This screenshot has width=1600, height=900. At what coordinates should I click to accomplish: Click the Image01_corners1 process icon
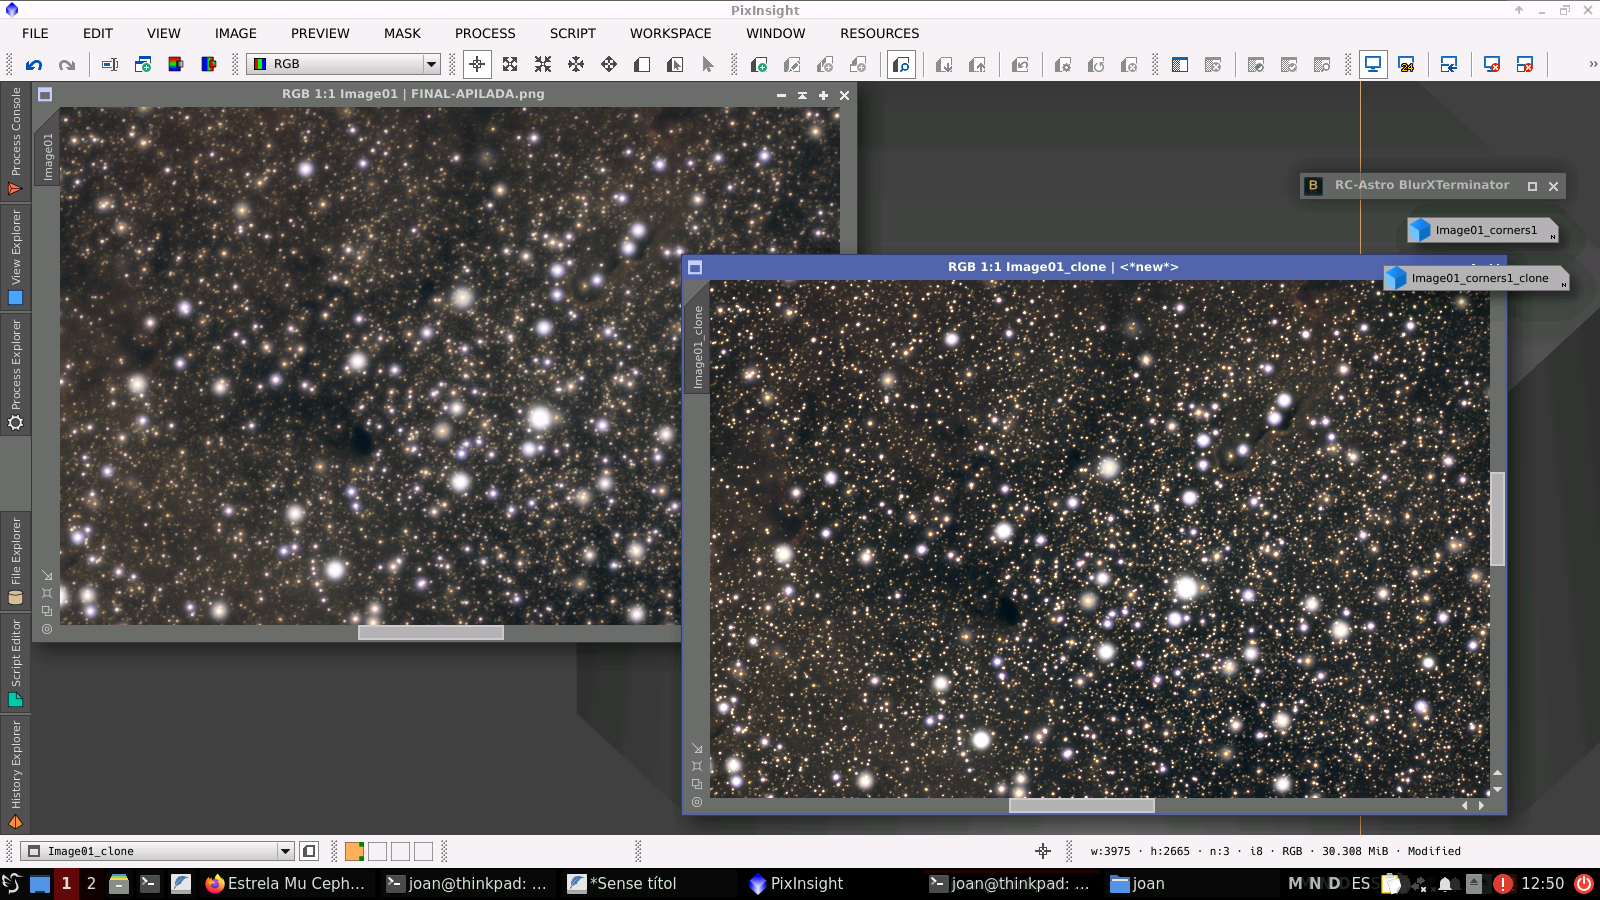(1483, 230)
